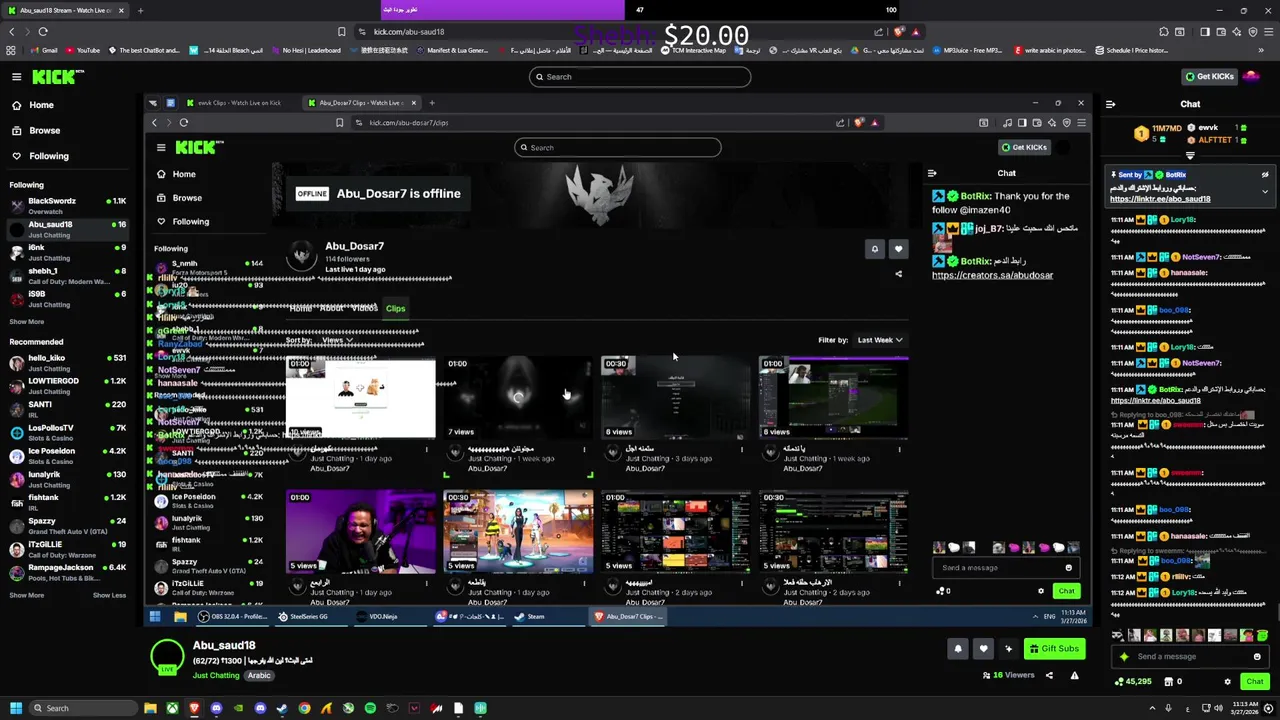Click the sparkle icon beside Gift Subs

coord(1008,648)
